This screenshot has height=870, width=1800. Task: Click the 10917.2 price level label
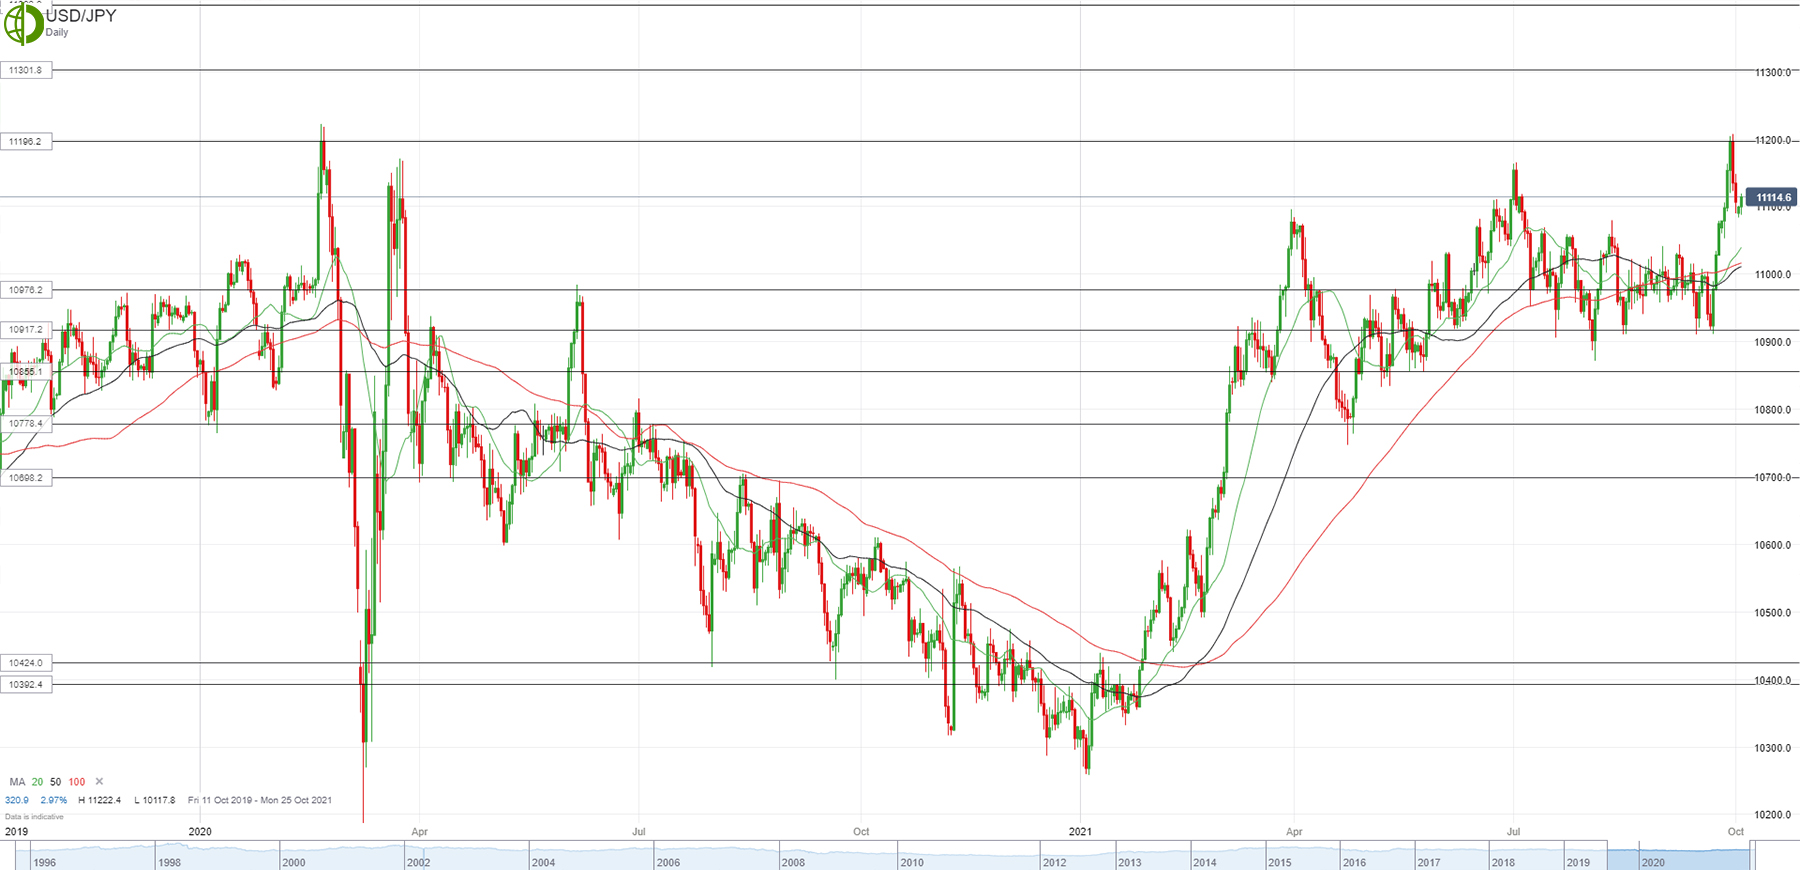[x=26, y=330]
